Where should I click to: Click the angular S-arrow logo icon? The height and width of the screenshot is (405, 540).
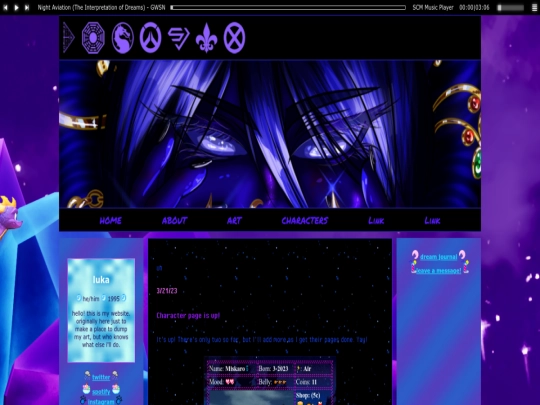pos(178,39)
